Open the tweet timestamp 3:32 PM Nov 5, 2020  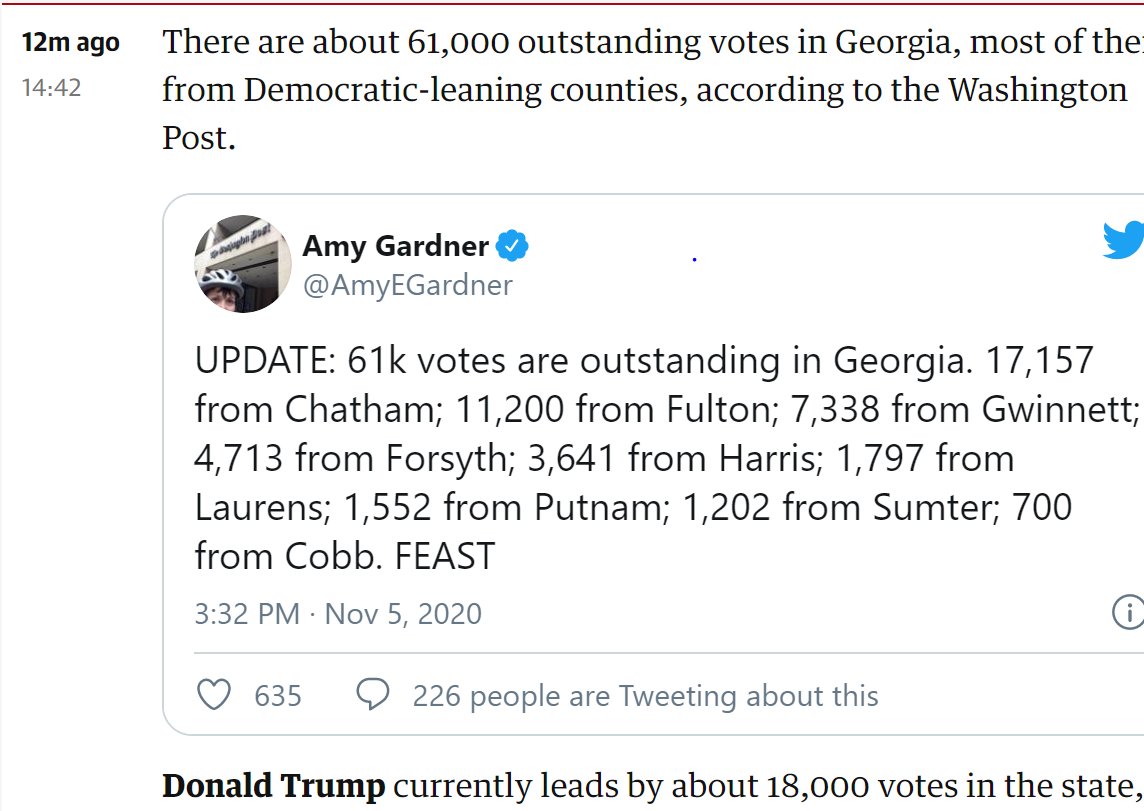click(338, 613)
